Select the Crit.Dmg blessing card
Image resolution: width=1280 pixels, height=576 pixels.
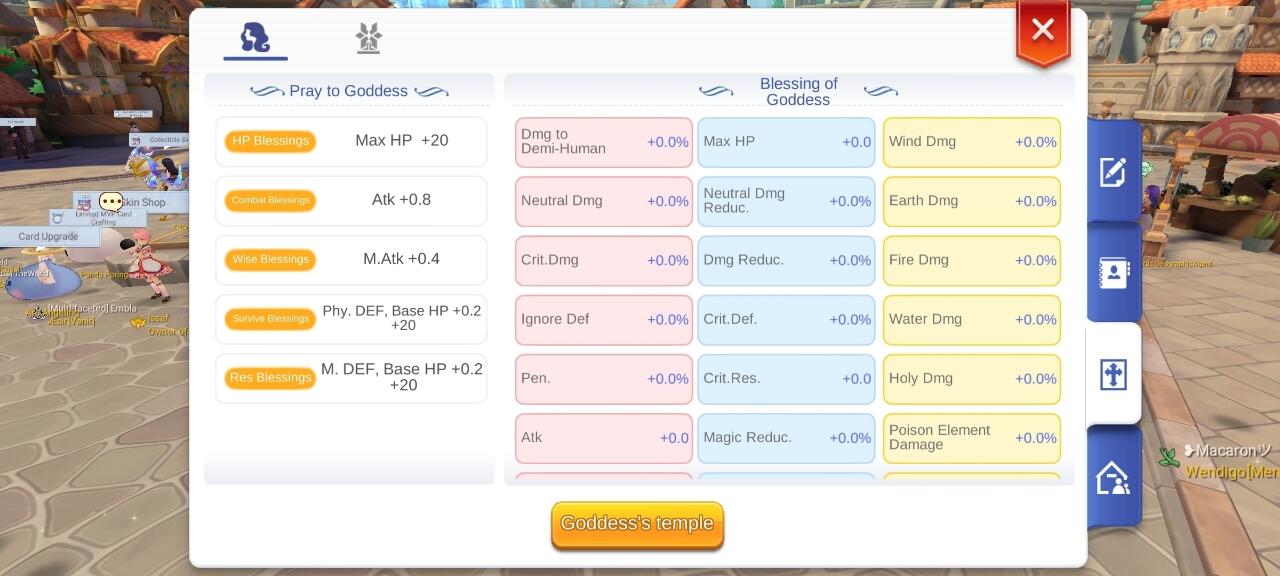604,260
